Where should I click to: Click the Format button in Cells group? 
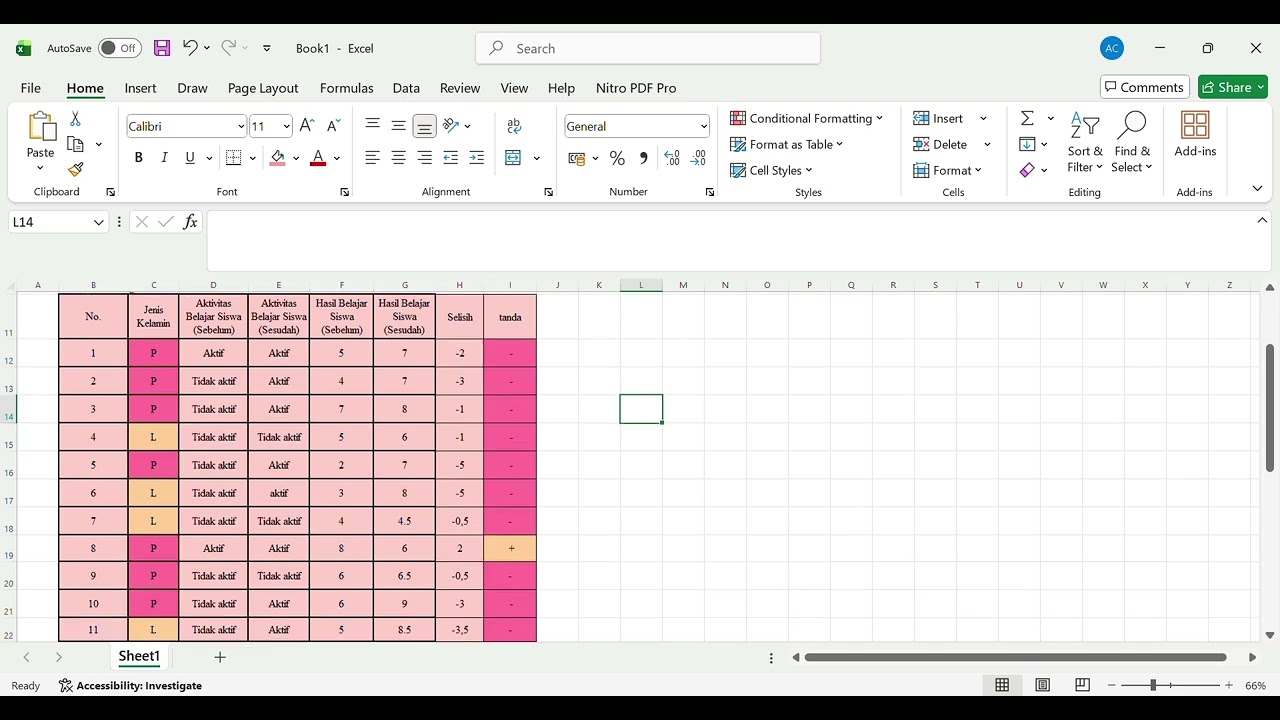tap(948, 170)
